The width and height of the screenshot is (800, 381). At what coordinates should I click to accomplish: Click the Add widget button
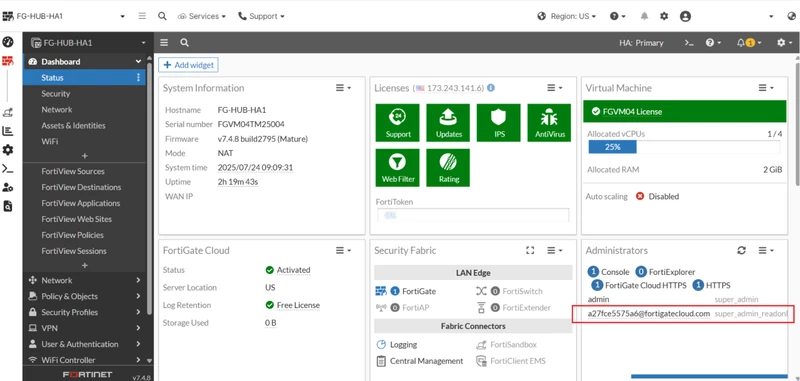coord(189,65)
